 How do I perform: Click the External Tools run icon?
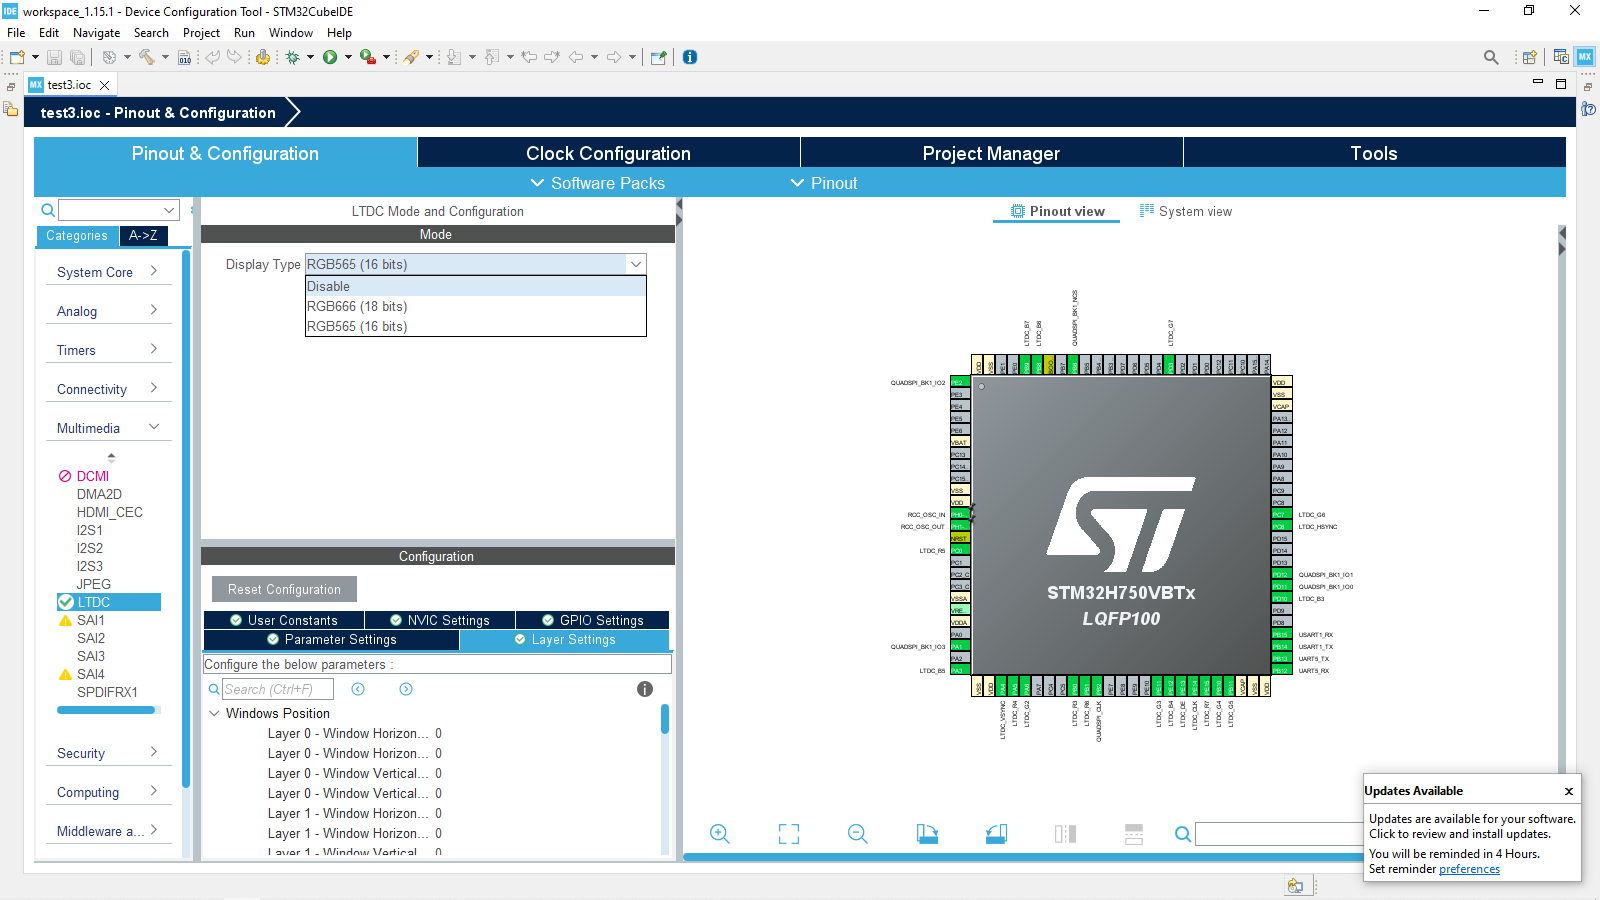(368, 57)
